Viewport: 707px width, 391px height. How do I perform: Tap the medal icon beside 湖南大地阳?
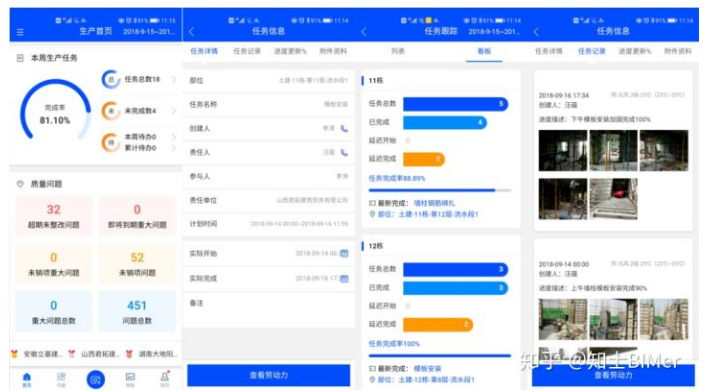(x=129, y=354)
